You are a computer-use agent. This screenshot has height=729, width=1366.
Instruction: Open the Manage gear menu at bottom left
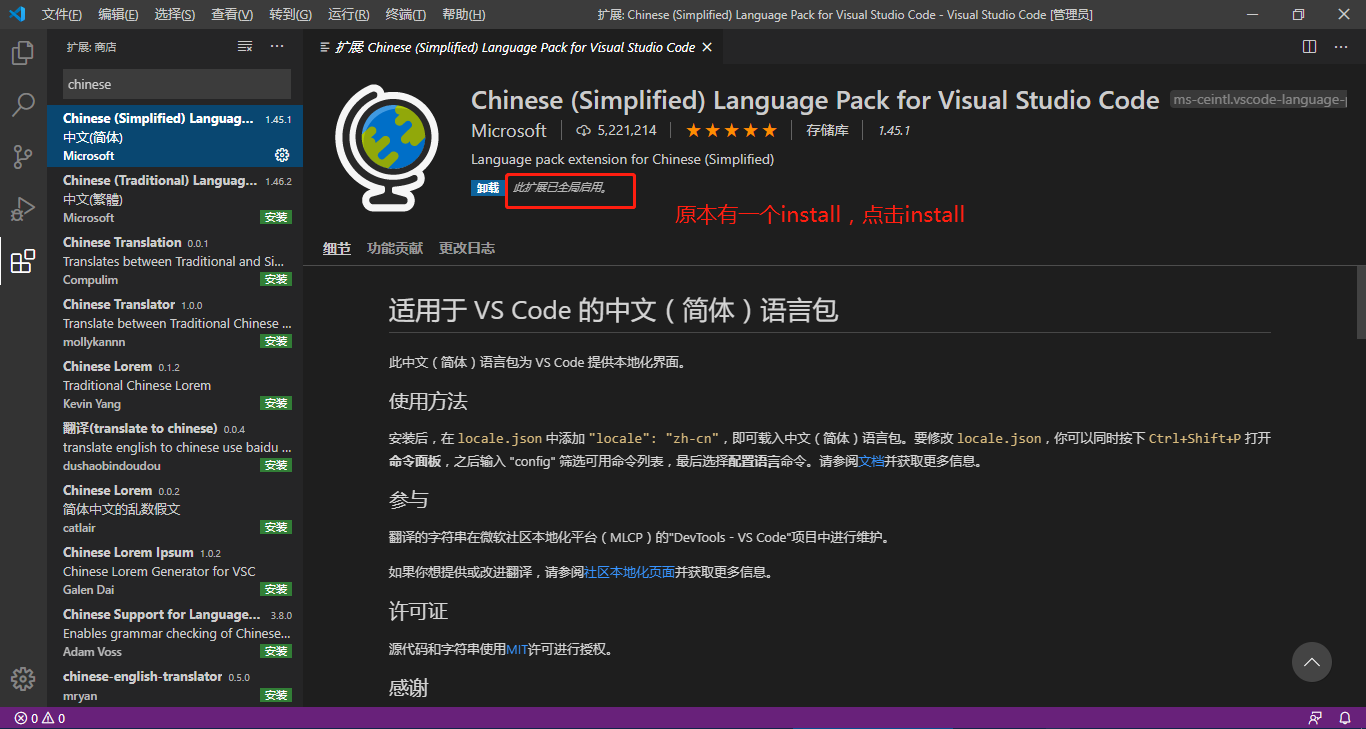[x=22, y=678]
